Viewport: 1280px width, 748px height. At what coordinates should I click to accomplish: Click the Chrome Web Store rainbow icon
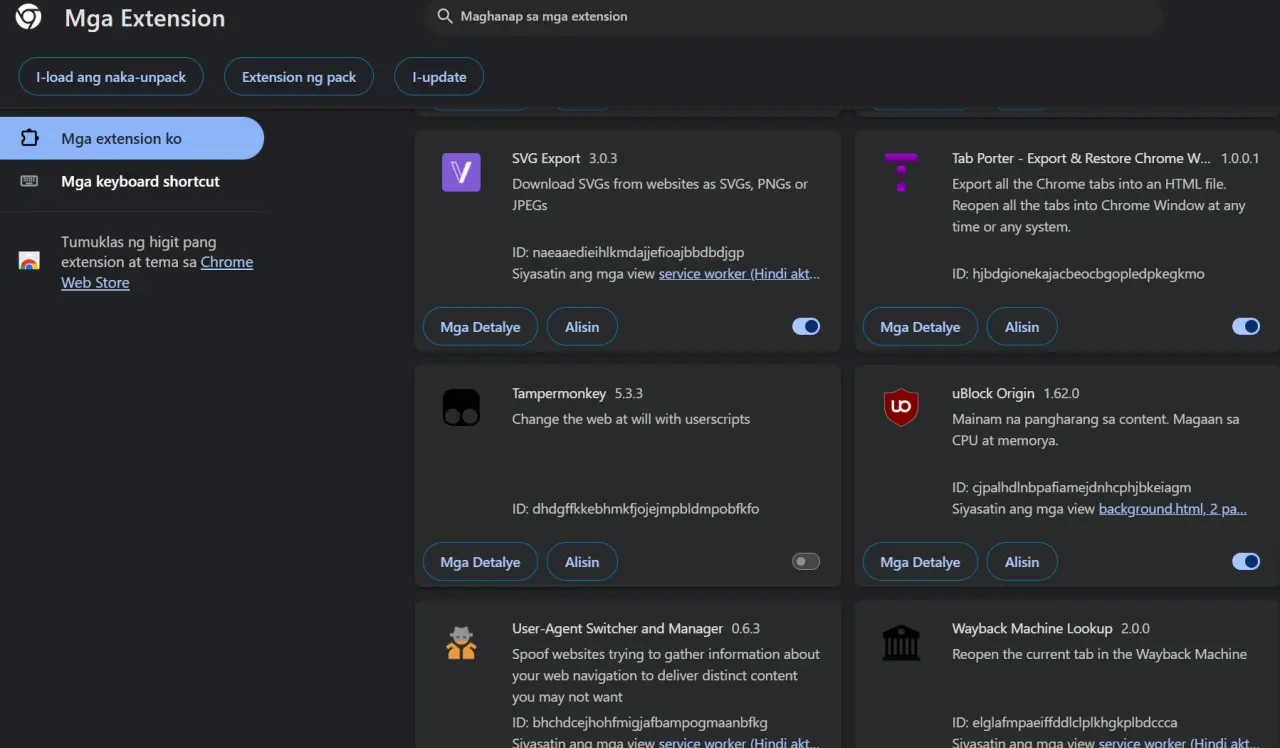tap(29, 262)
